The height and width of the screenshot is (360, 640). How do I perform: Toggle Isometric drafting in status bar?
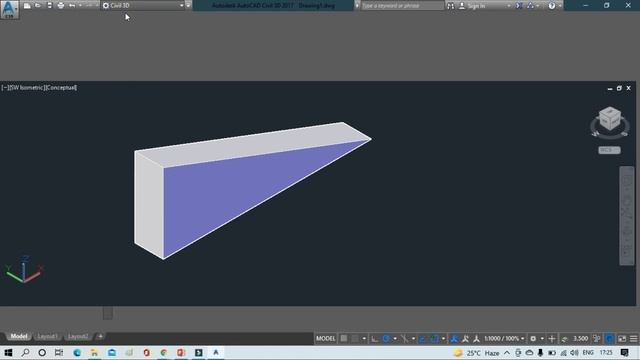coord(404,338)
